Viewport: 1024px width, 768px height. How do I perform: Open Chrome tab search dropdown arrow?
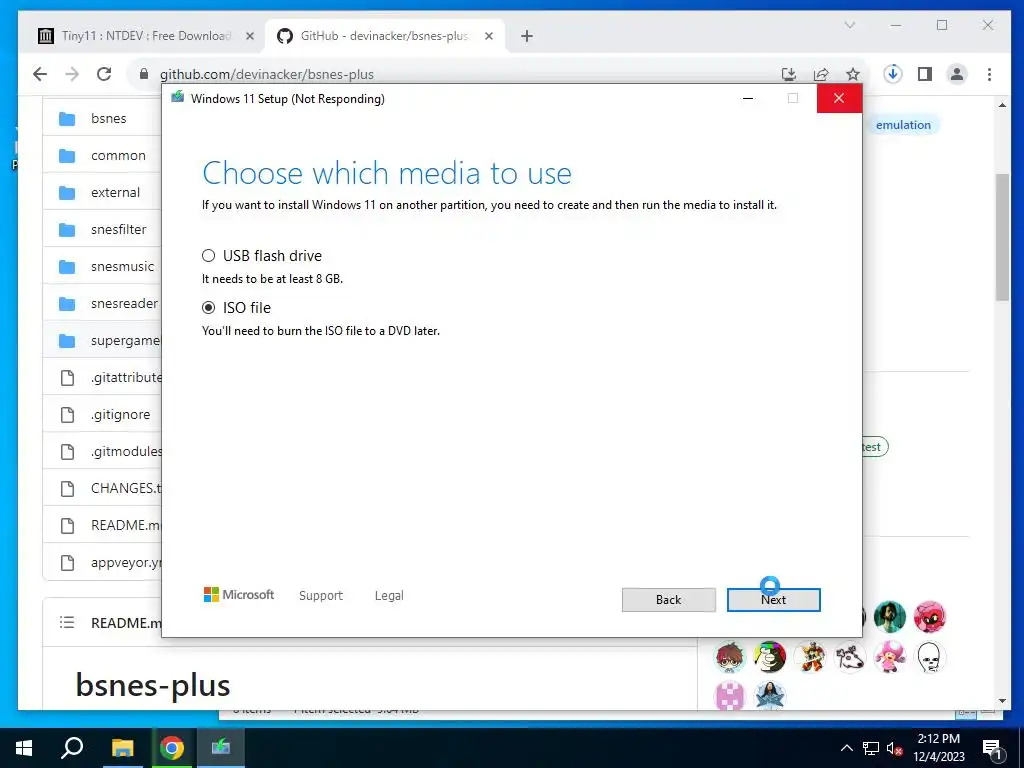coord(850,25)
